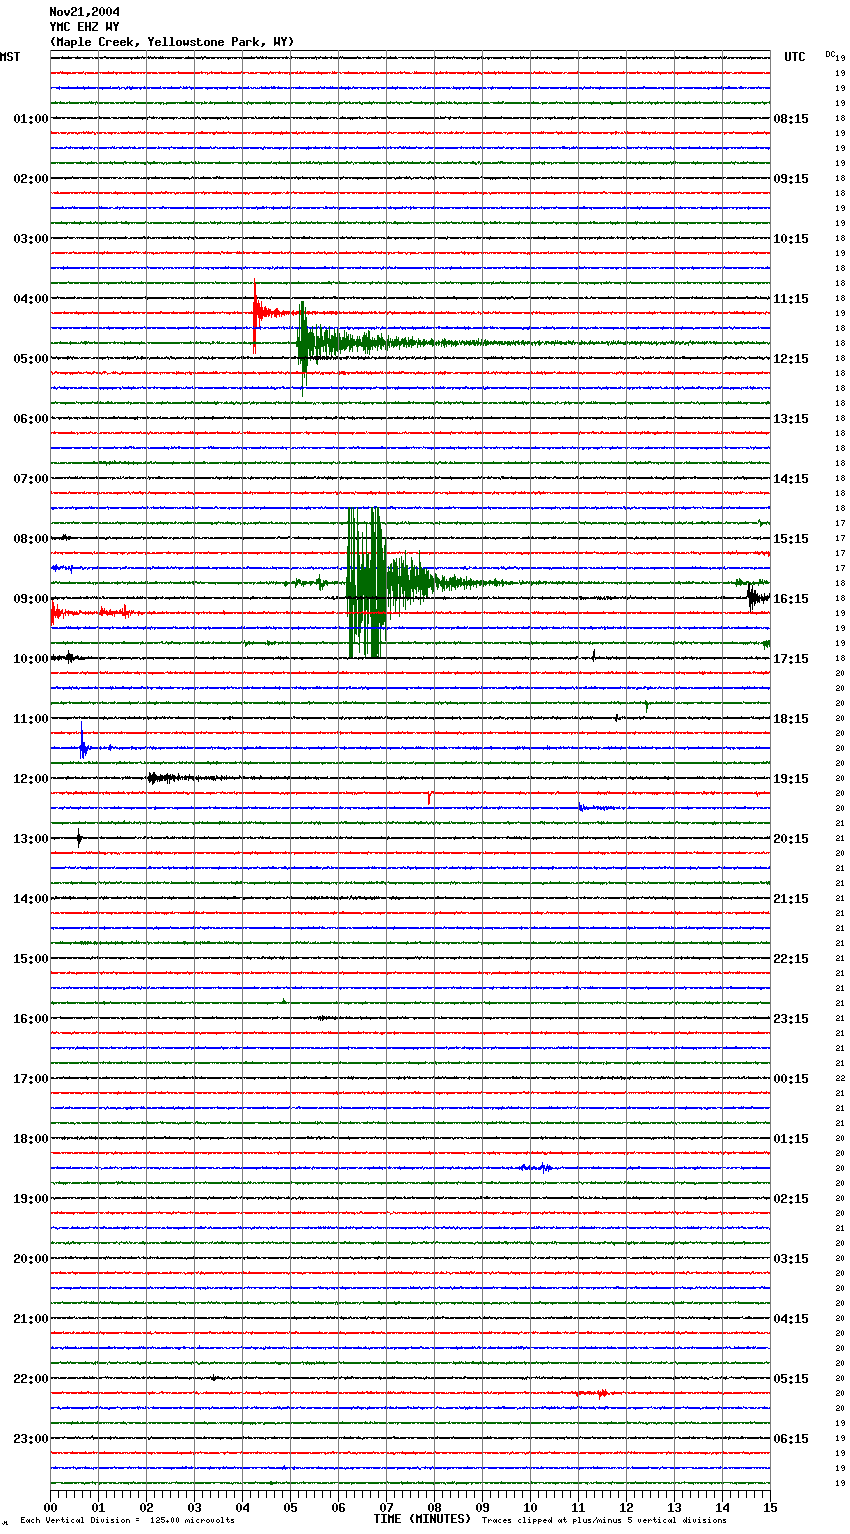Select the 23:00 MST time label

click(x=31, y=1439)
